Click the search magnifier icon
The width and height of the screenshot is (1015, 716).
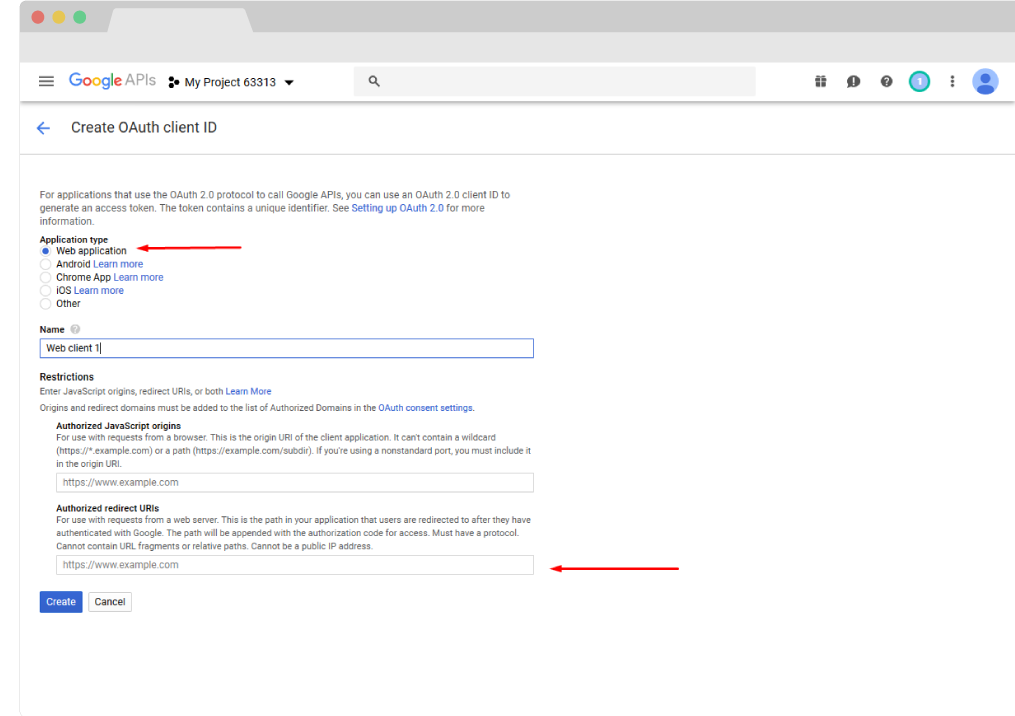tap(374, 82)
